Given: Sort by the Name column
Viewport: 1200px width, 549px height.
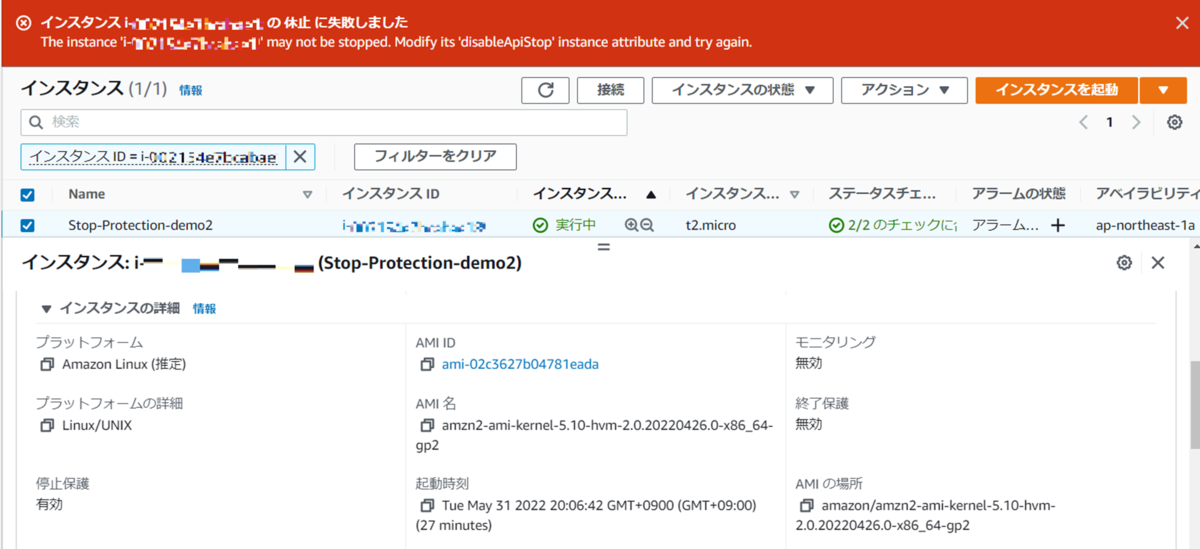Looking at the screenshot, I should [x=307, y=195].
